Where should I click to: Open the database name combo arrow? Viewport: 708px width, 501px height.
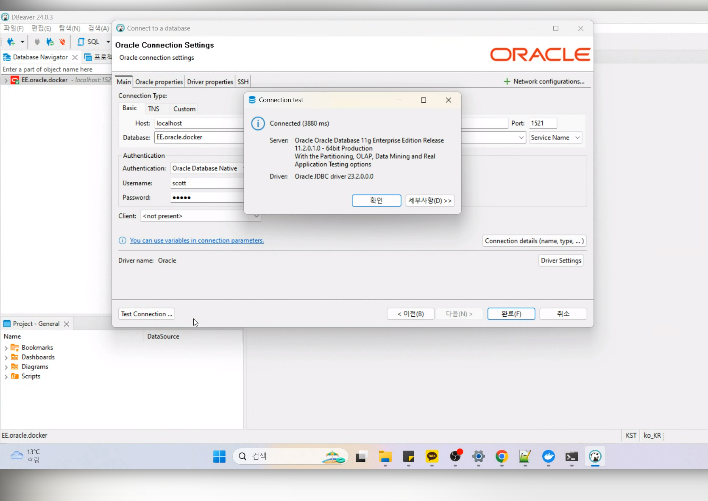pyautogui.click(x=521, y=138)
